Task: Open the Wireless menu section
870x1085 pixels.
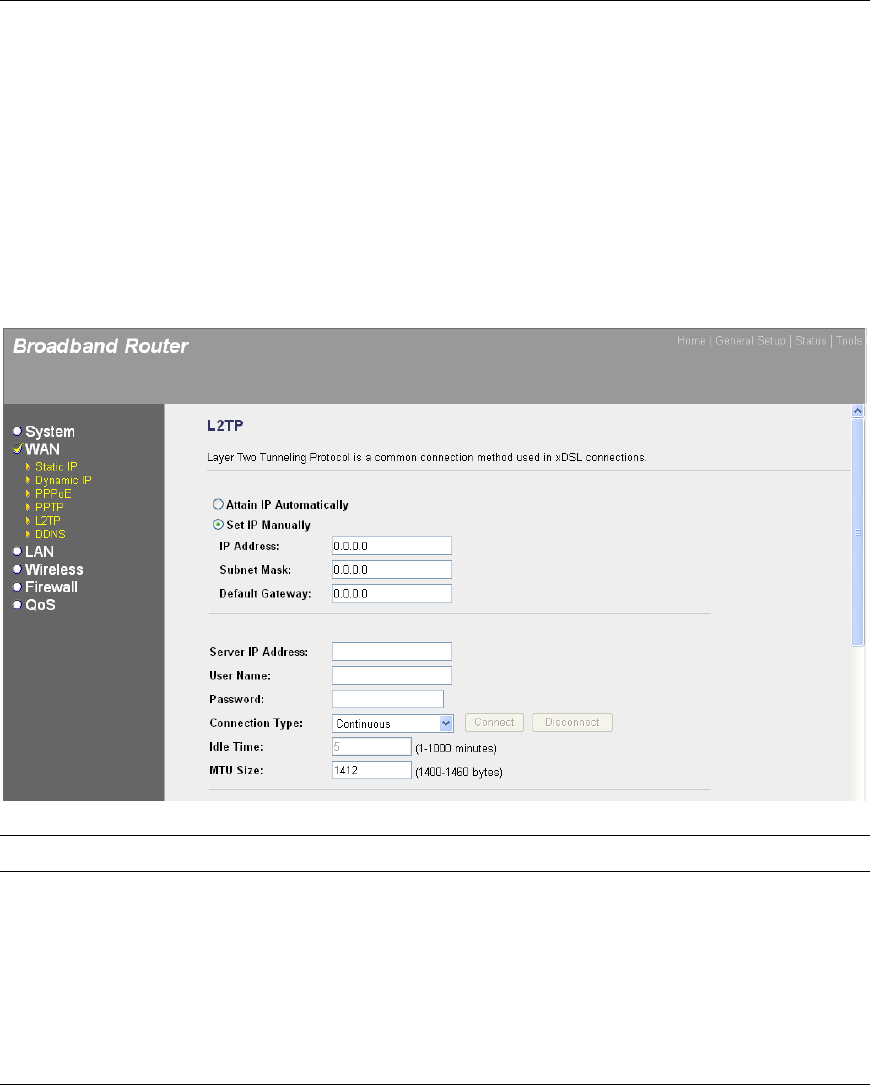Action: point(54,569)
